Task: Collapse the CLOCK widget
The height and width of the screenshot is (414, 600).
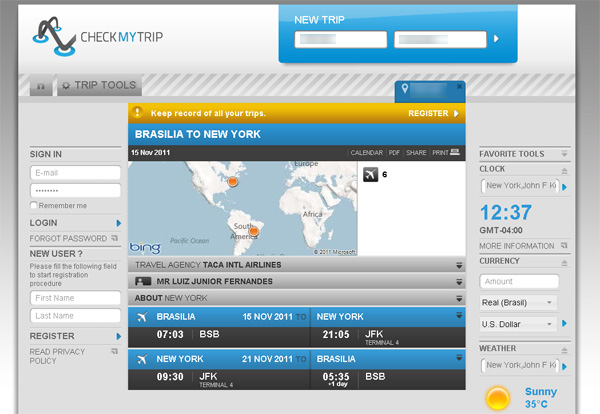Action: click(x=564, y=170)
